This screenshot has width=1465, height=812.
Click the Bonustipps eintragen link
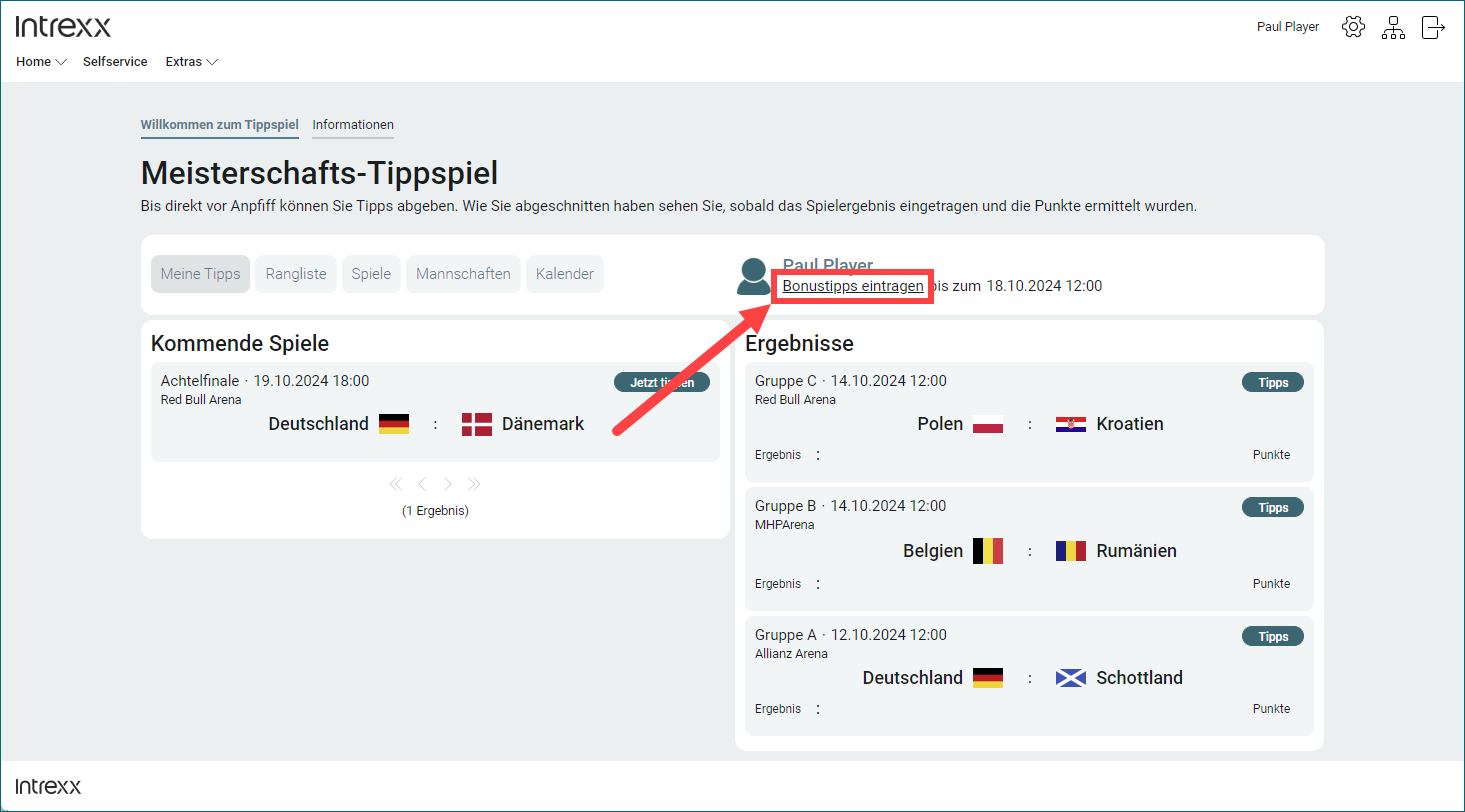[x=853, y=286]
